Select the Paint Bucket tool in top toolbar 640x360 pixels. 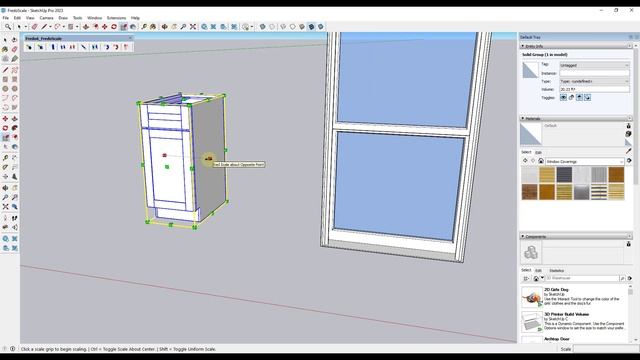(x=153, y=27)
